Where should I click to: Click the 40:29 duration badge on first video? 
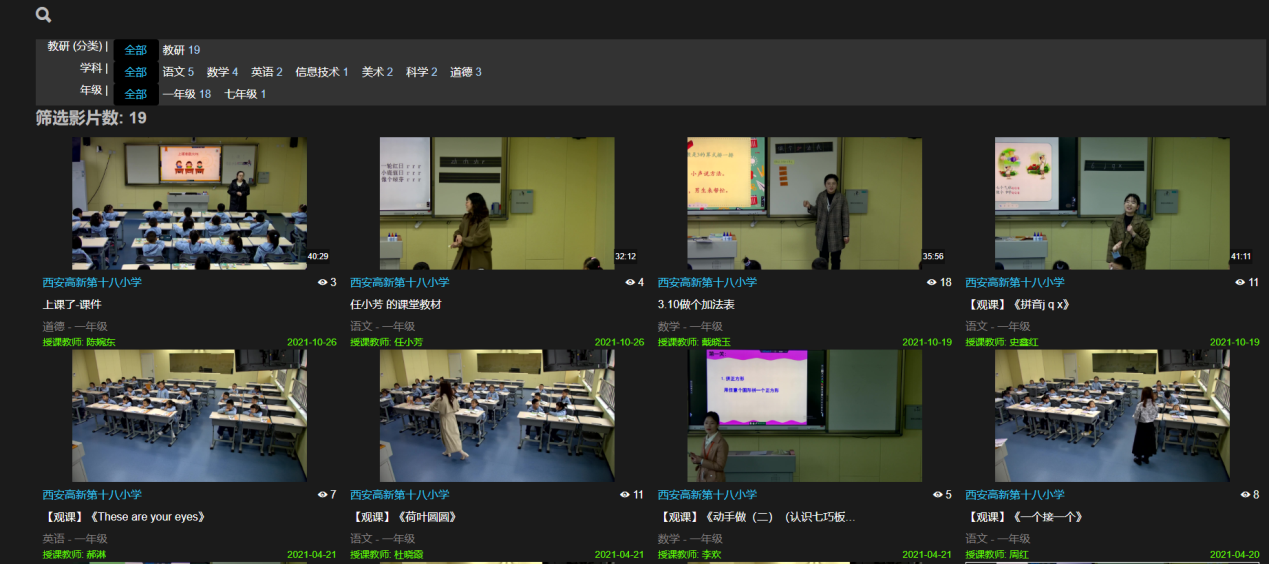pos(317,257)
